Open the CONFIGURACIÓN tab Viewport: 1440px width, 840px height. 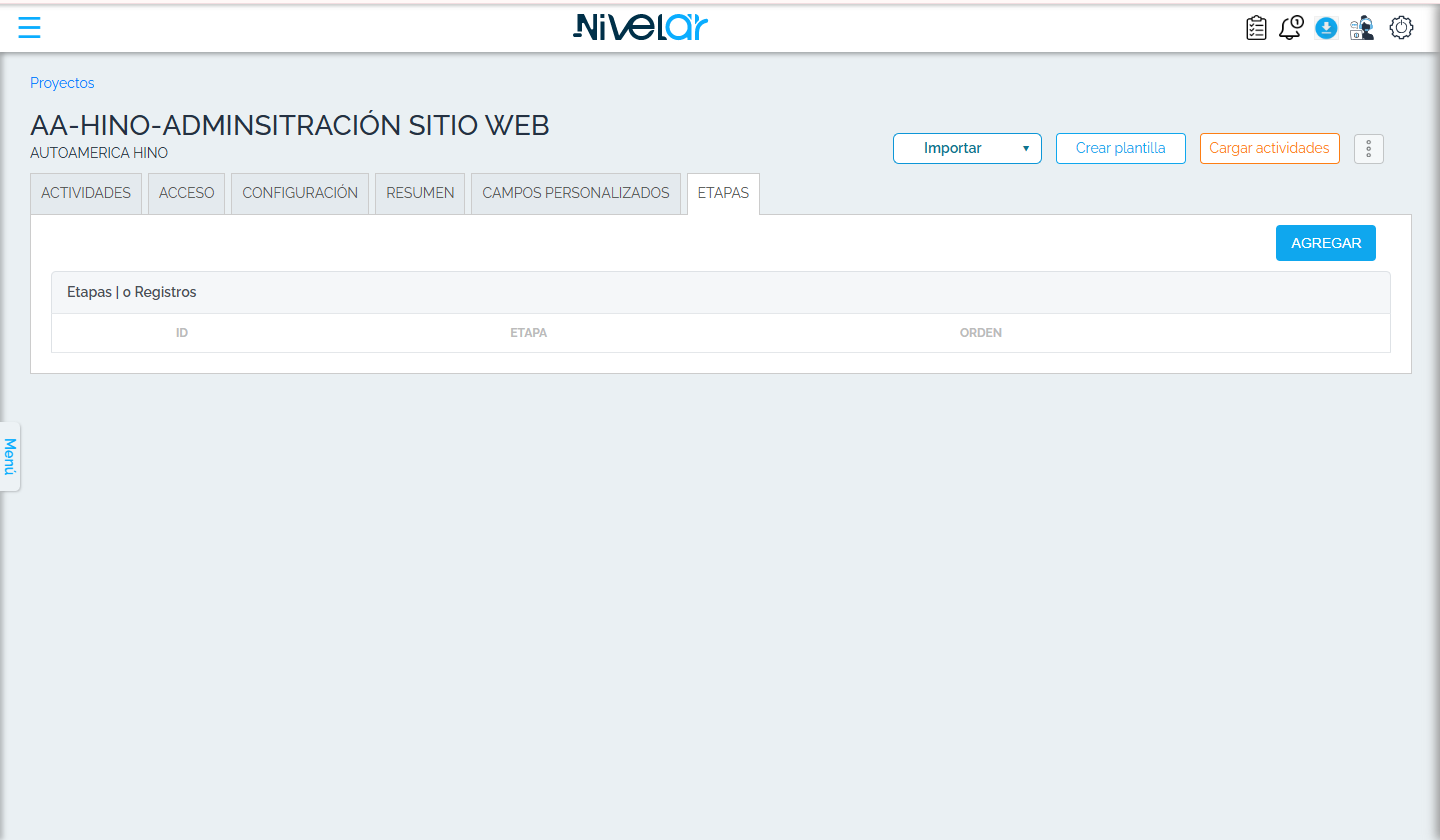pos(300,193)
